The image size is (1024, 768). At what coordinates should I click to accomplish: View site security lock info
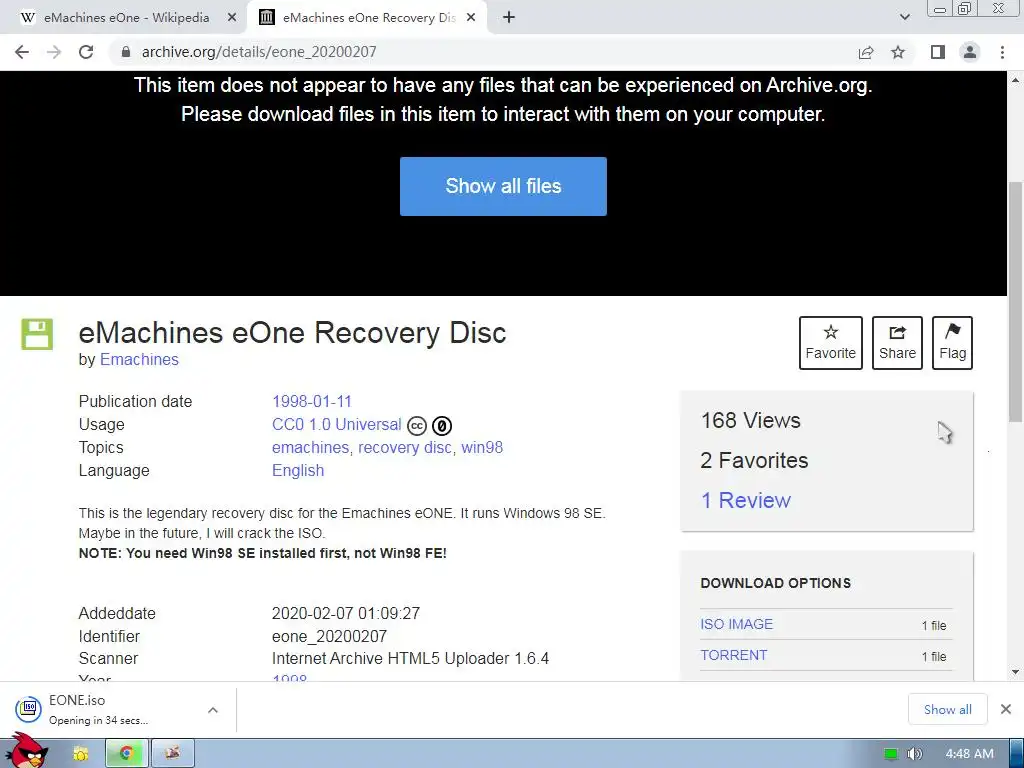click(x=126, y=52)
